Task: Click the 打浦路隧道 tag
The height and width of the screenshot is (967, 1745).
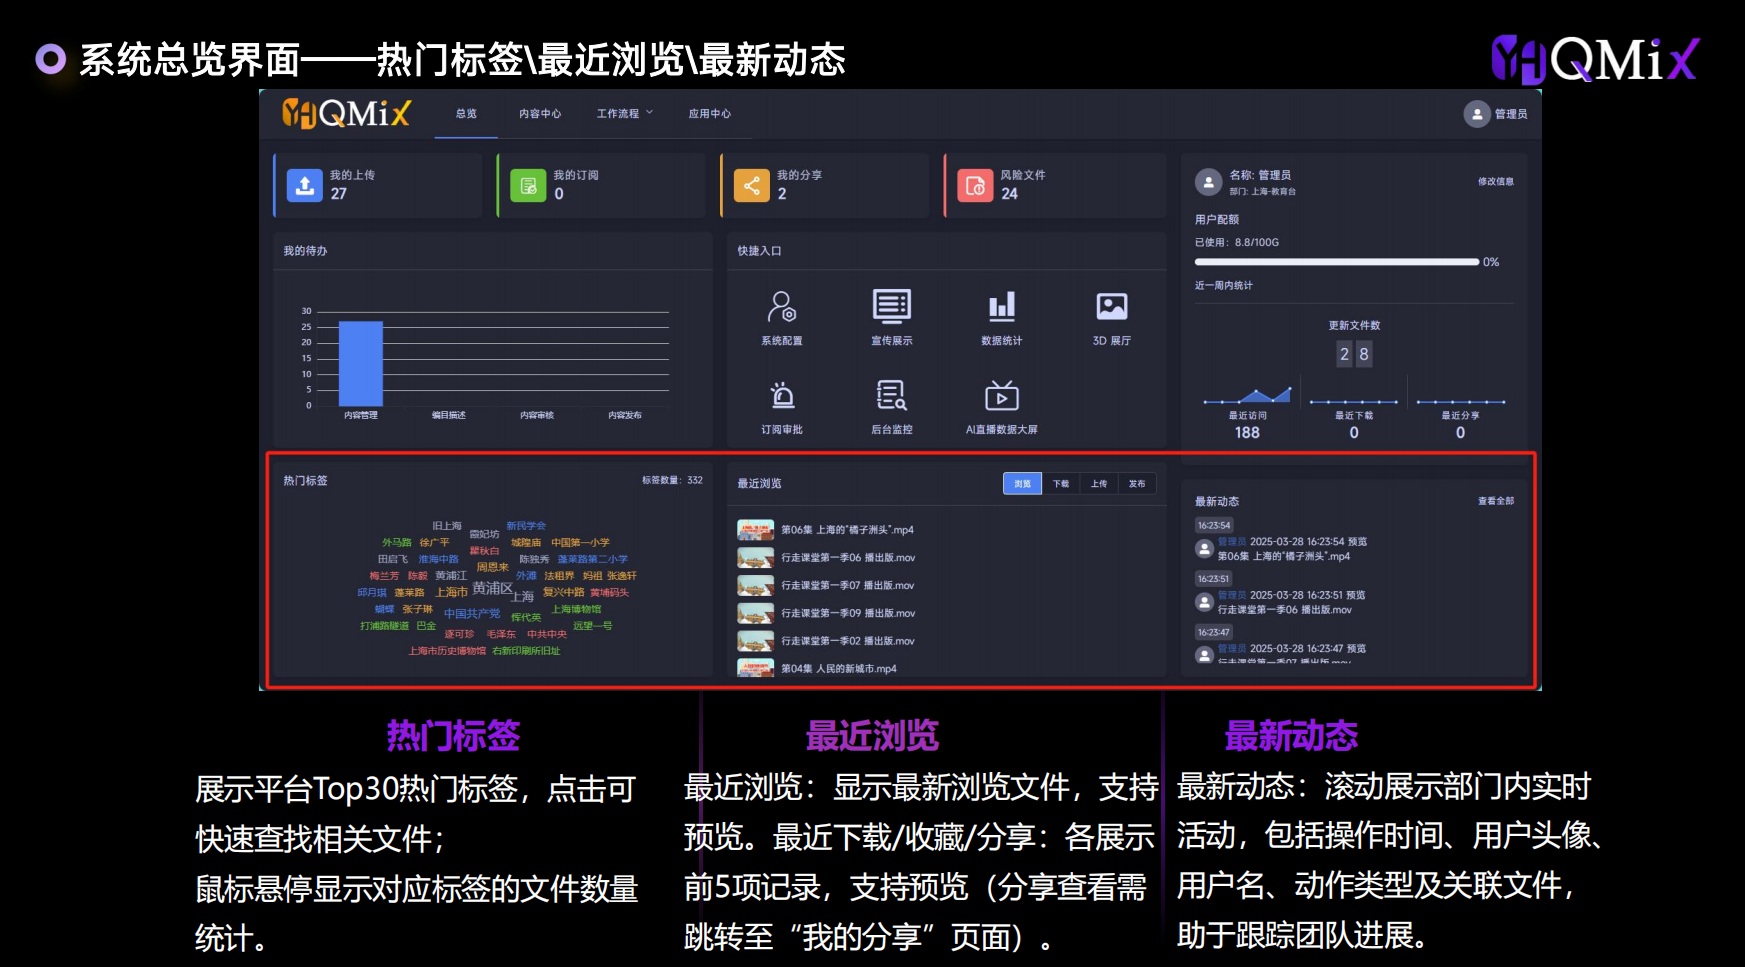Action: (x=385, y=626)
